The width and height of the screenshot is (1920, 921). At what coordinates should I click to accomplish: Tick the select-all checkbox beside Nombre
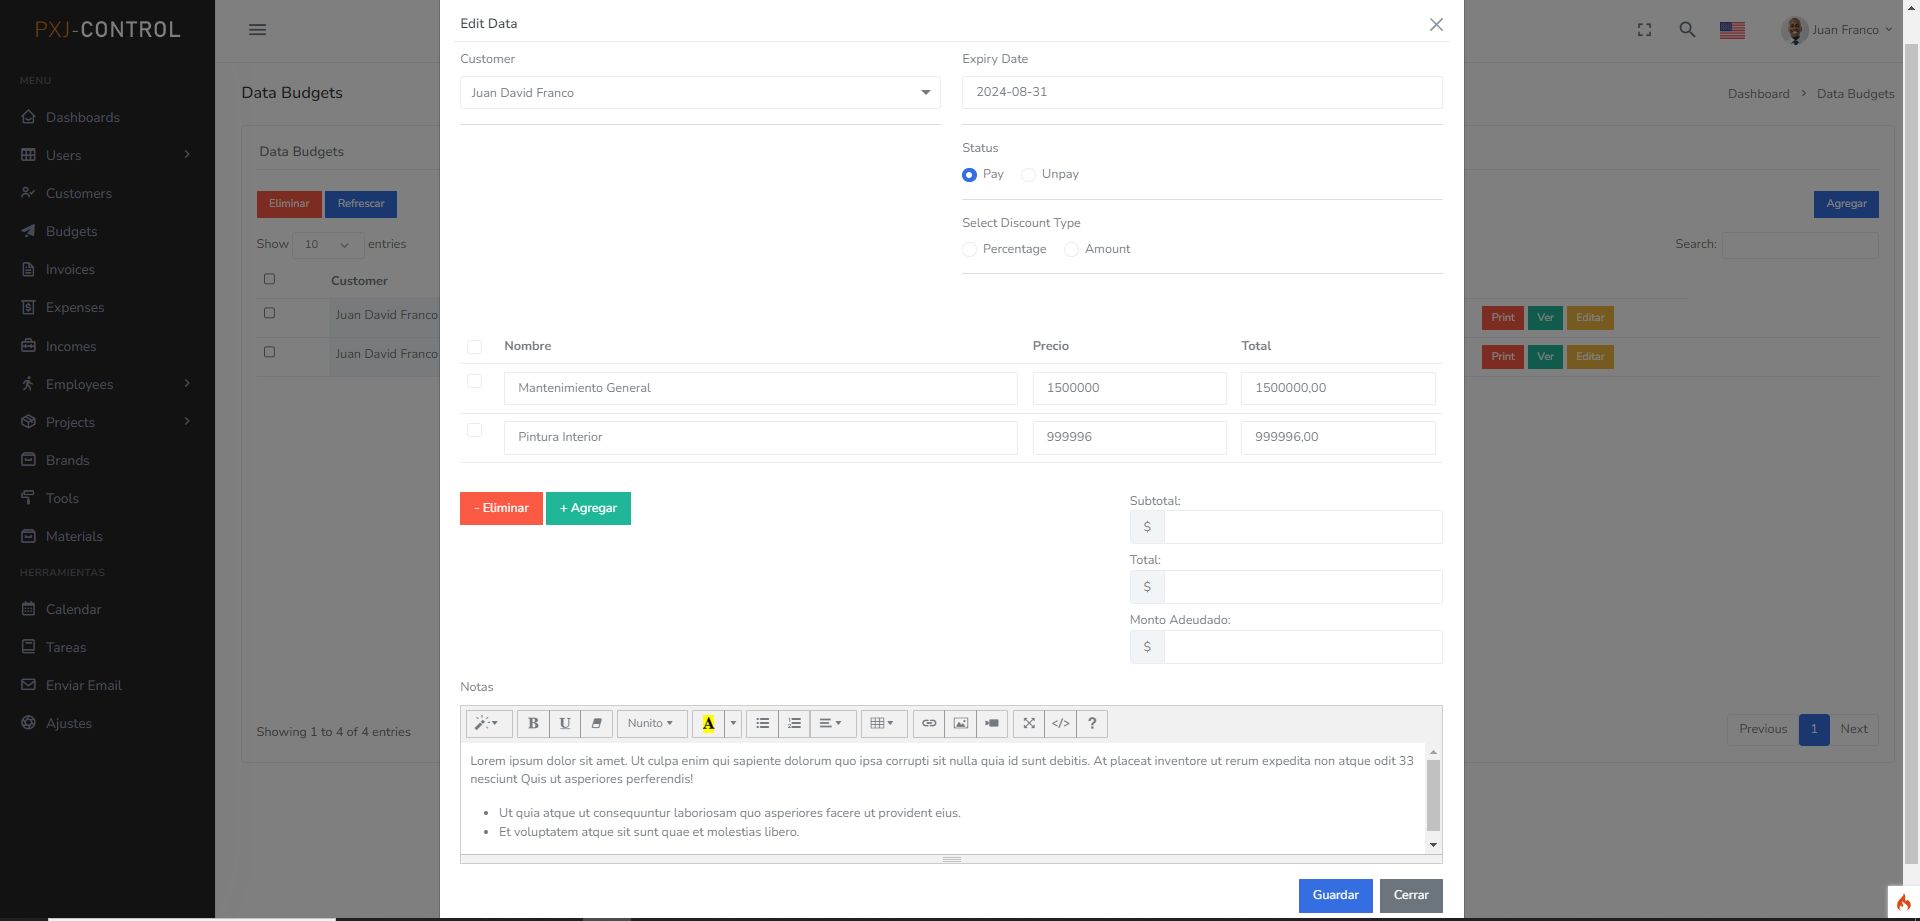(x=474, y=347)
